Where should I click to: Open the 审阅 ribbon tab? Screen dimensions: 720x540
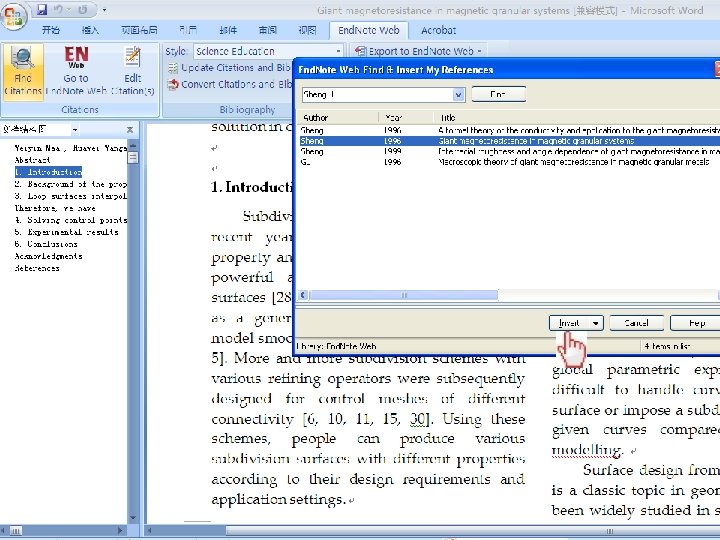[x=267, y=30]
